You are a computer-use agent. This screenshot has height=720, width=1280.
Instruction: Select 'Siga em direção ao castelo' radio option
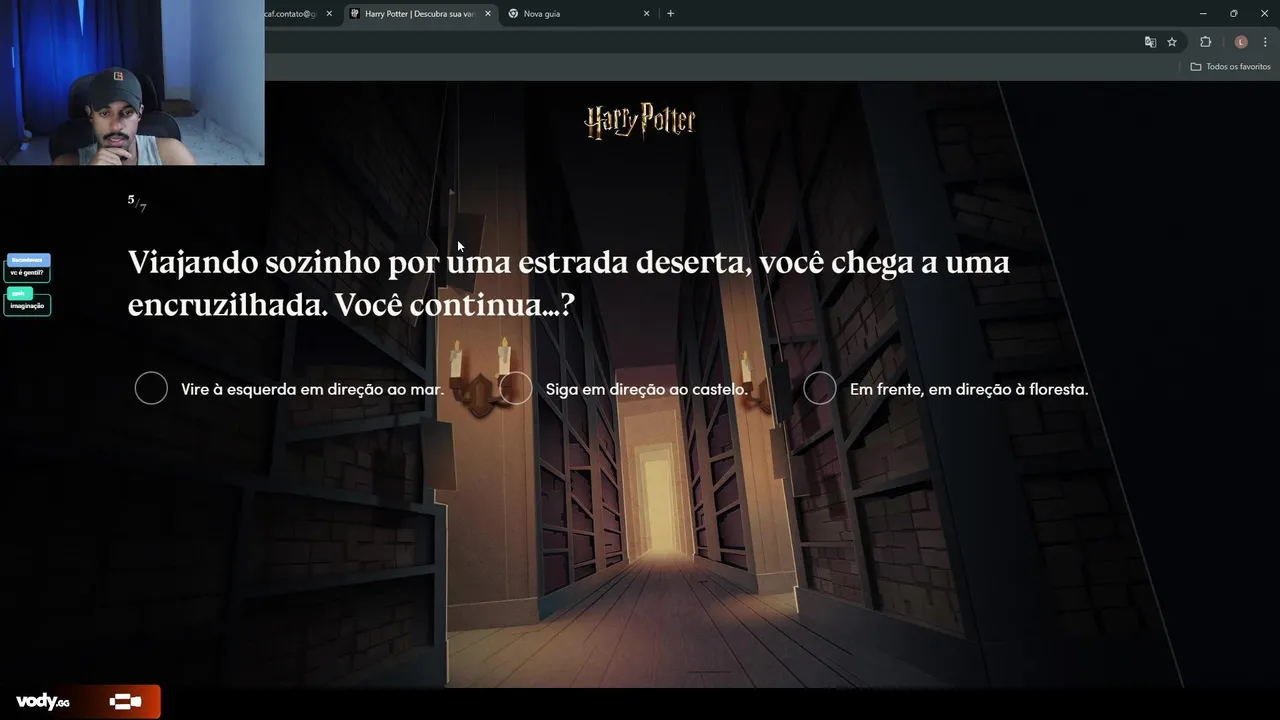[x=516, y=388]
